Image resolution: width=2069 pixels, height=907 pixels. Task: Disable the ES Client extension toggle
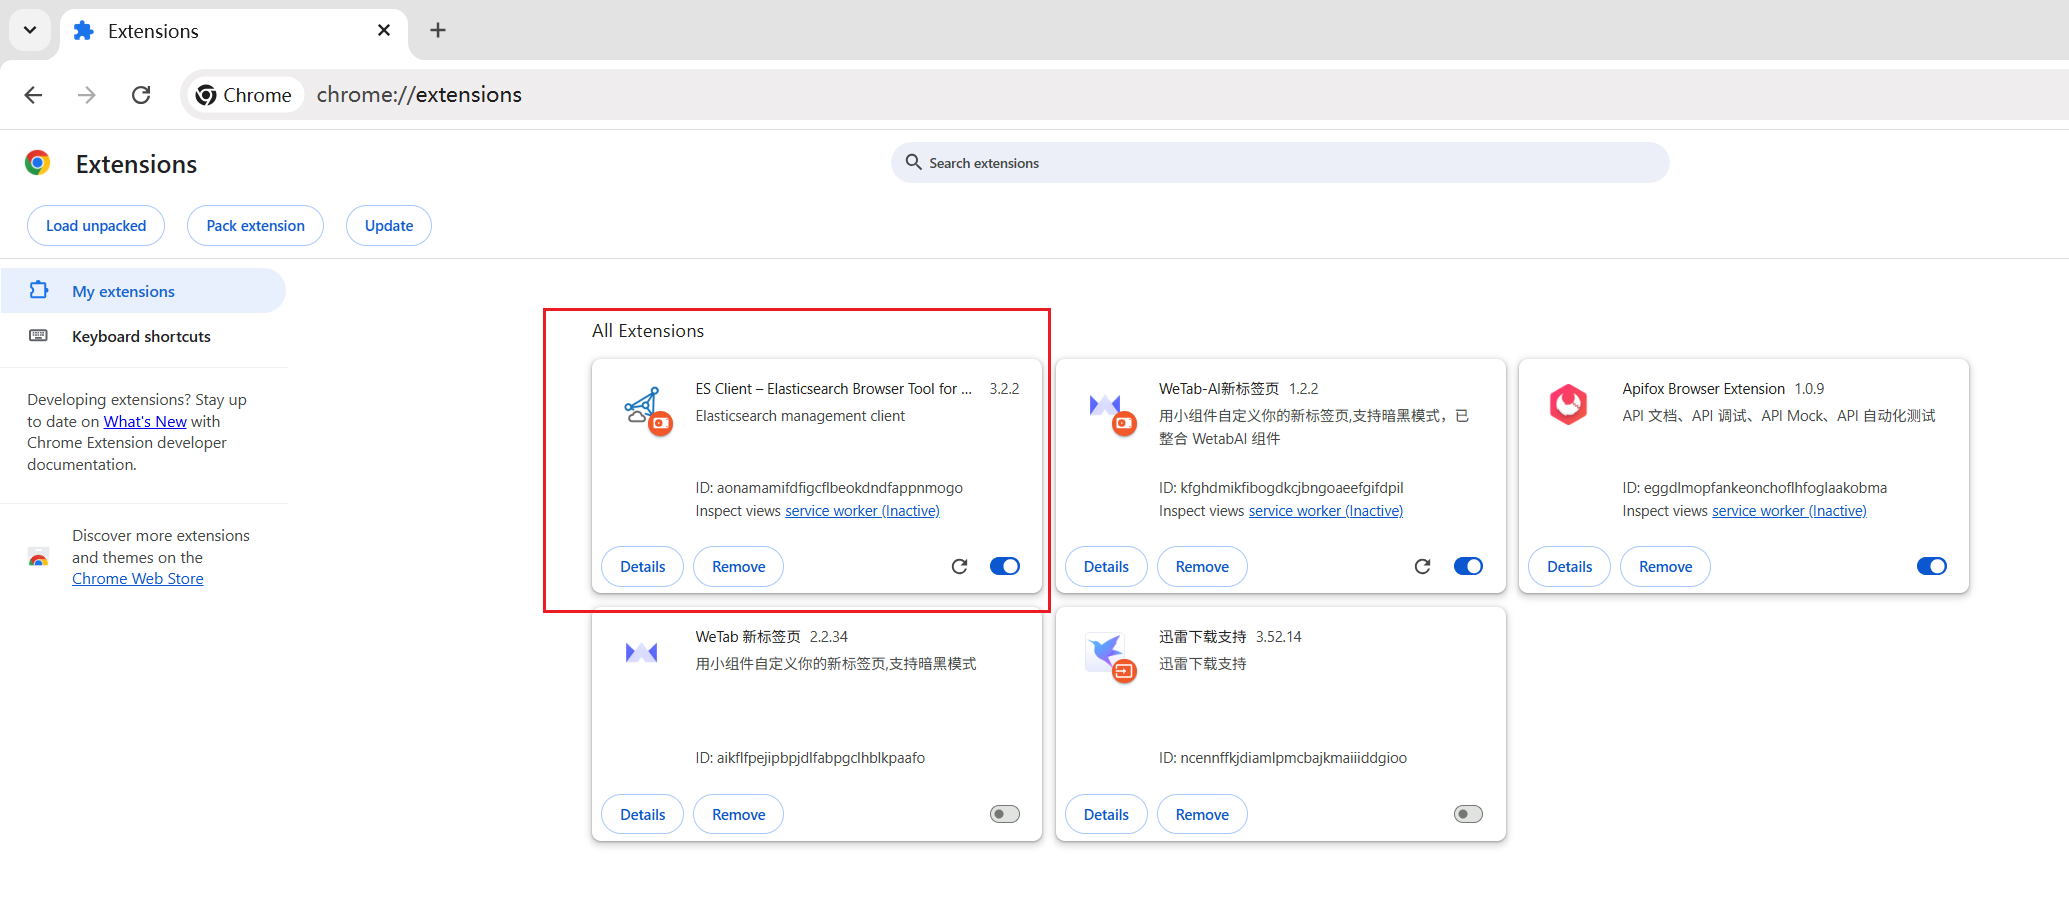(x=1005, y=567)
